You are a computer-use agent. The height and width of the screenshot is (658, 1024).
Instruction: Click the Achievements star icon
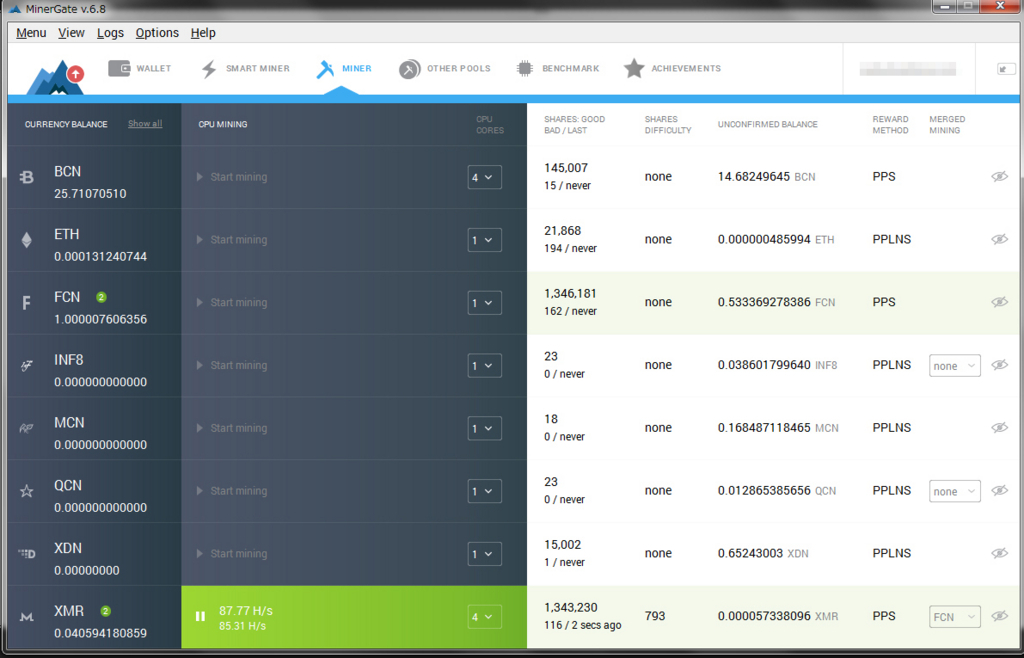pos(633,68)
